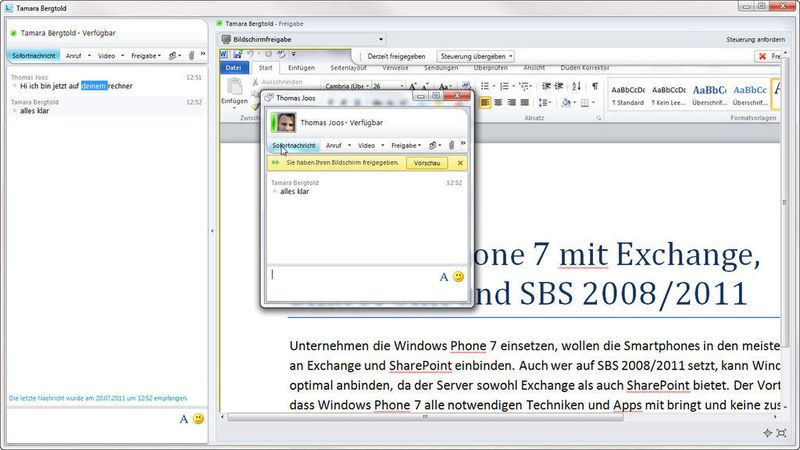Click the change case Aa icon in Word
800x450 pixels.
point(444,86)
